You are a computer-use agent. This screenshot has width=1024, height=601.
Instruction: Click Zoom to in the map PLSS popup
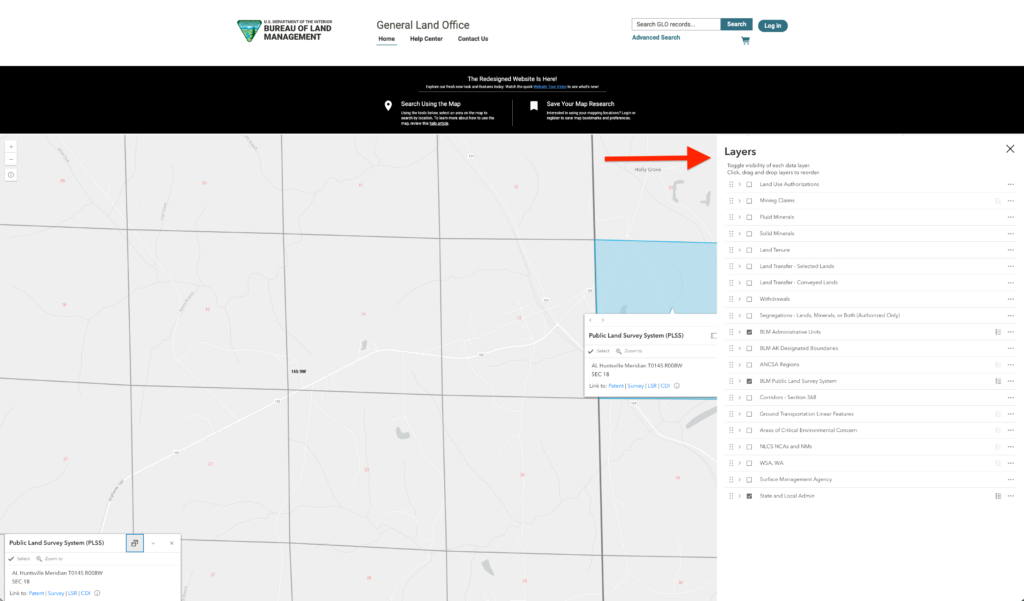click(629, 351)
